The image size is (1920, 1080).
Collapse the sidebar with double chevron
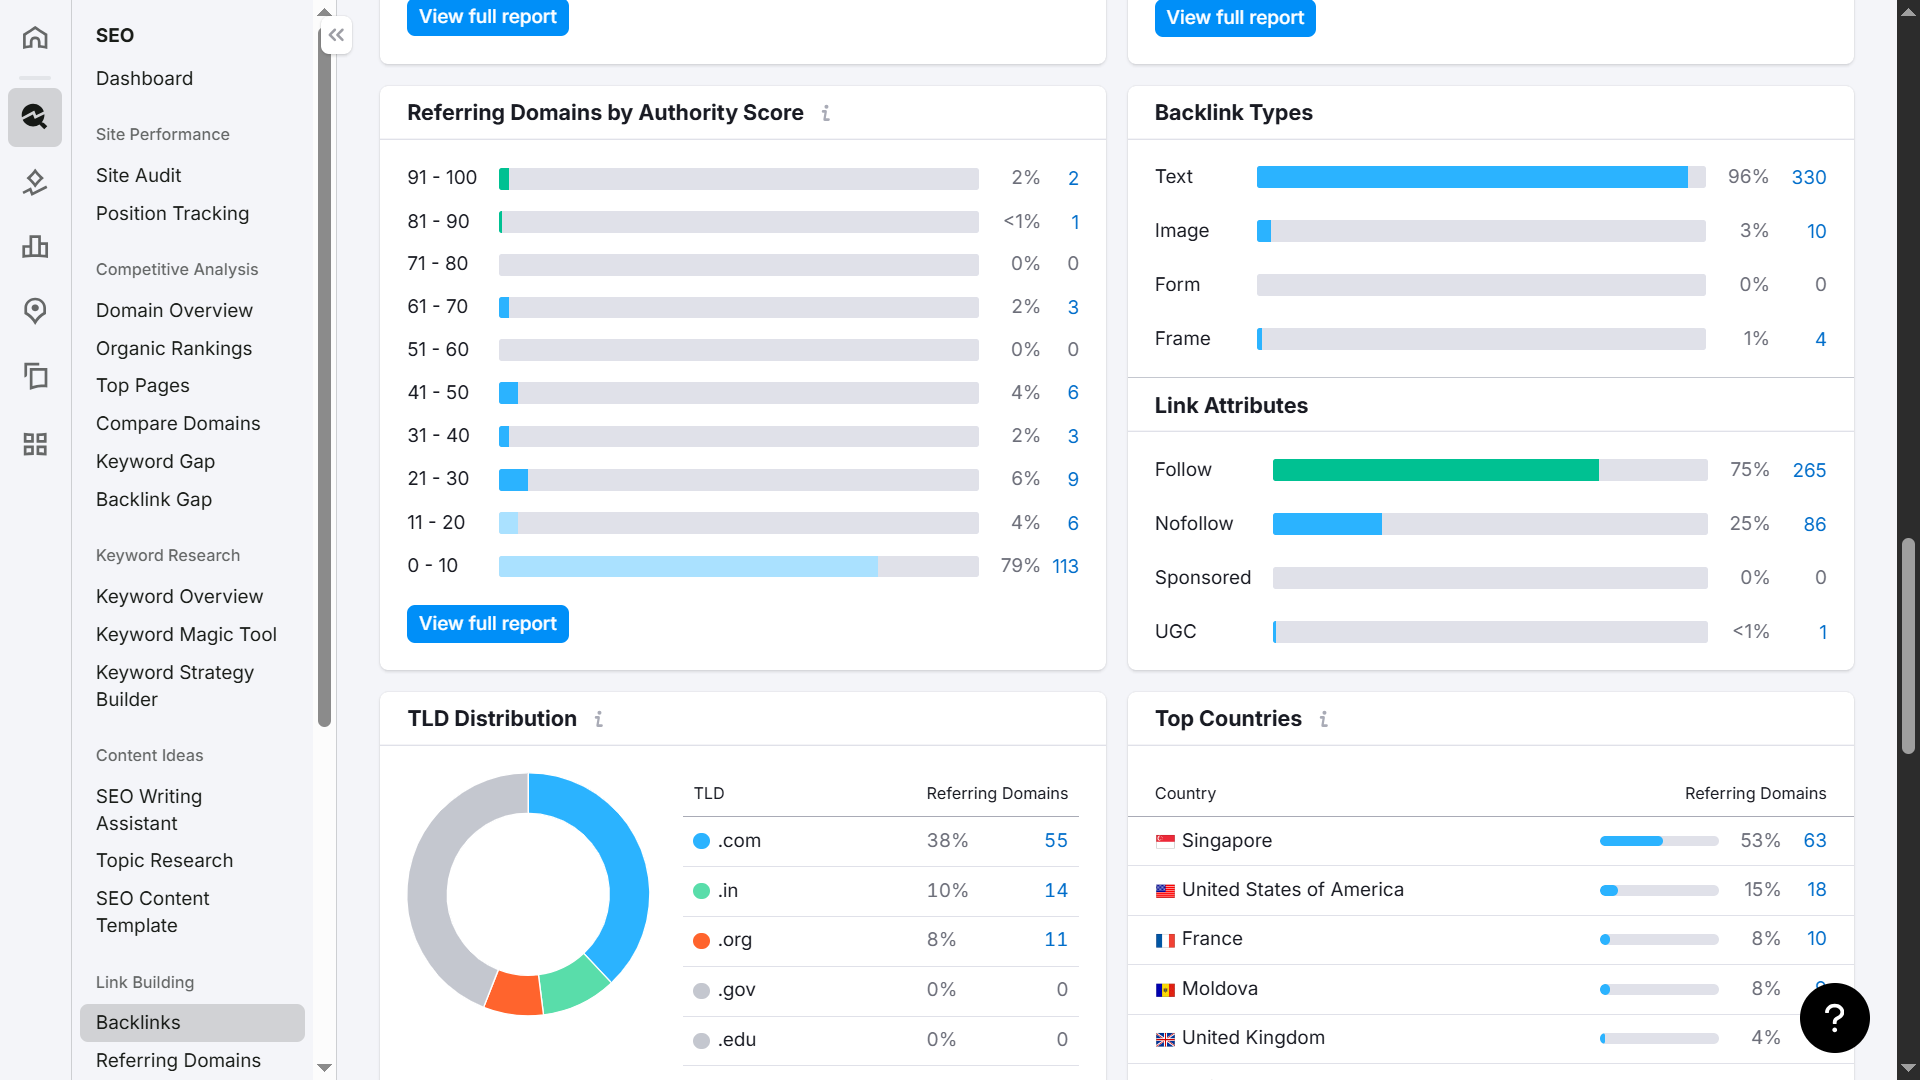click(336, 35)
